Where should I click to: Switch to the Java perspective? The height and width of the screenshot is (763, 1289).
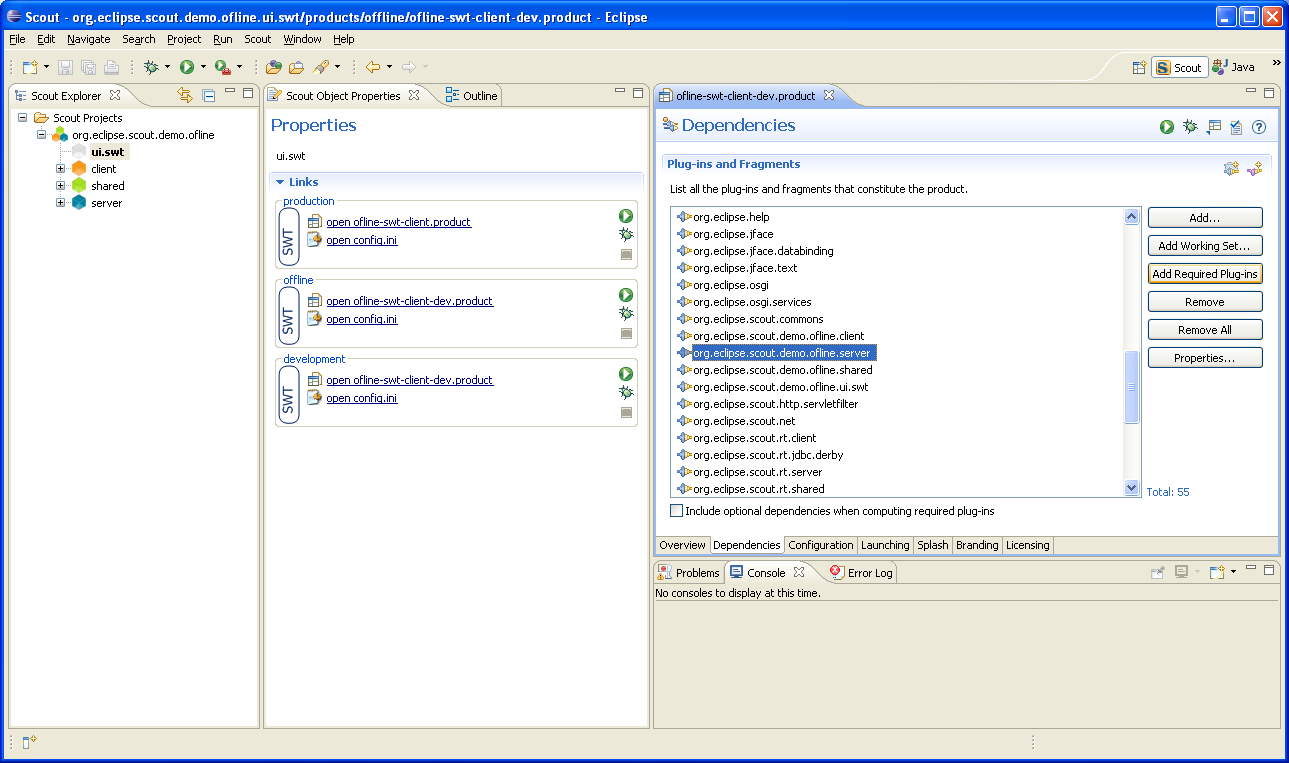(x=1233, y=67)
